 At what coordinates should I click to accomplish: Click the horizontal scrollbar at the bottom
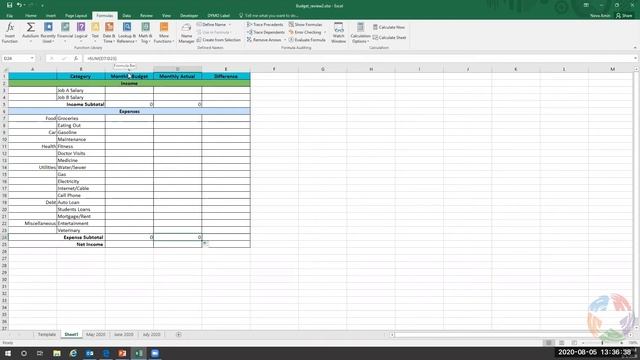(x=512, y=335)
